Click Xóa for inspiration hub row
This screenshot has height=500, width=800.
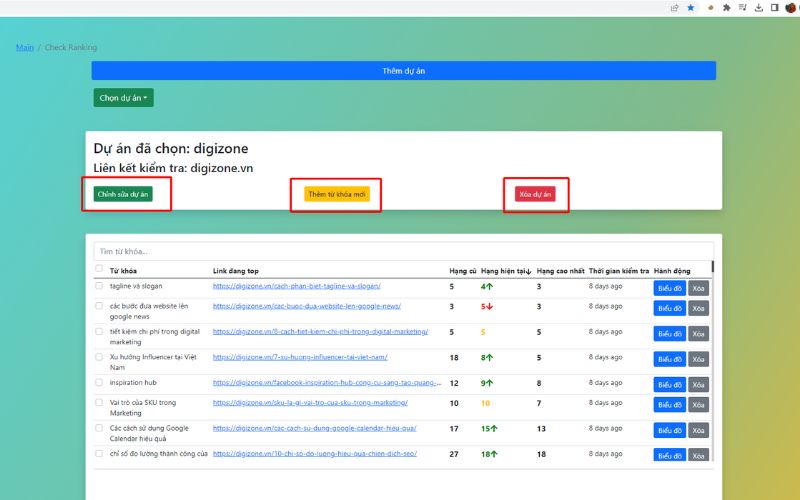tap(698, 385)
